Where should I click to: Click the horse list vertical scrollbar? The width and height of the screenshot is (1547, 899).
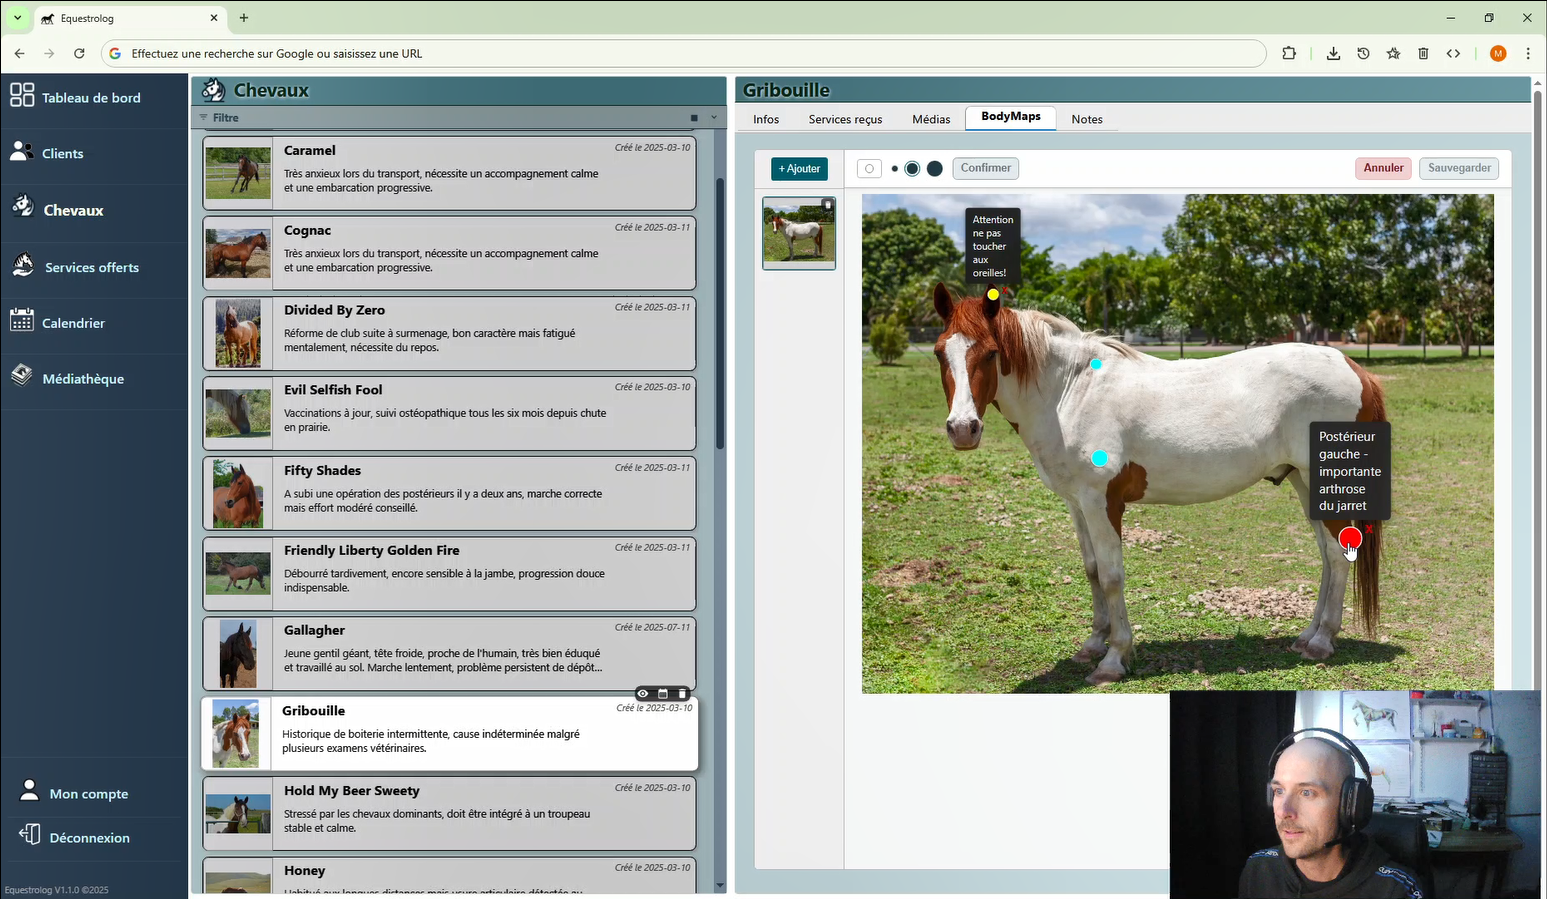(720, 314)
